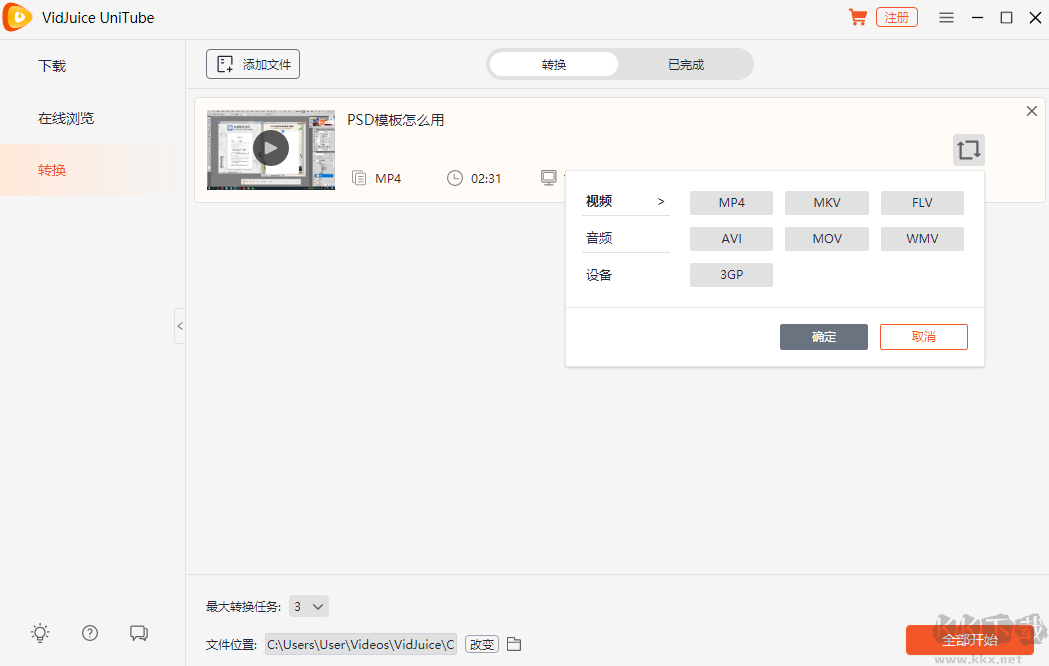Open the output folder icon next to 改变
This screenshot has height=666, width=1049.
[515, 644]
